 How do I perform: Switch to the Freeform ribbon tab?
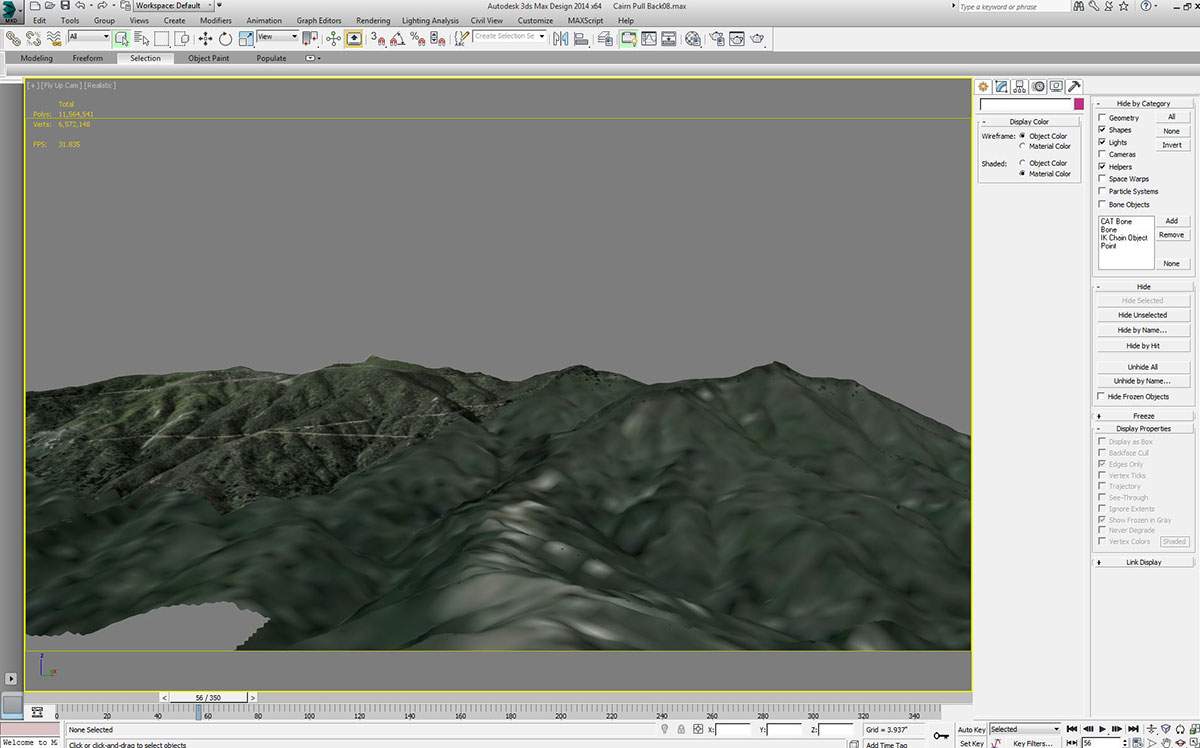click(x=87, y=58)
